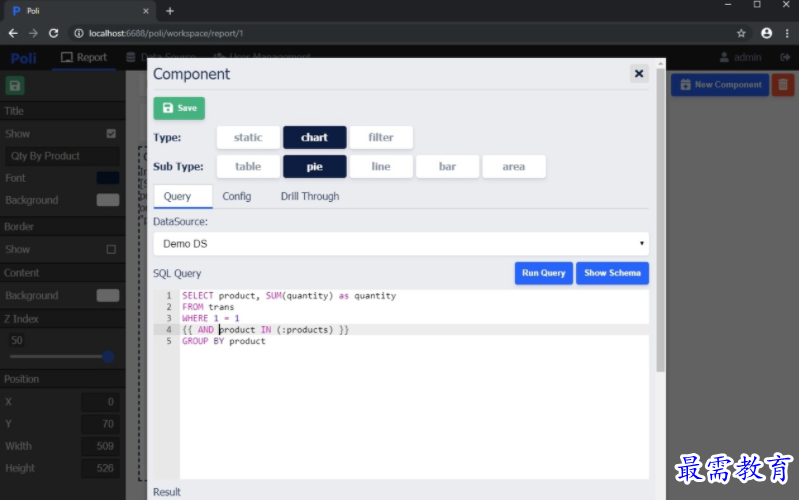Click the Height input field
This screenshot has height=500, width=799.
pyautogui.click(x=100, y=468)
